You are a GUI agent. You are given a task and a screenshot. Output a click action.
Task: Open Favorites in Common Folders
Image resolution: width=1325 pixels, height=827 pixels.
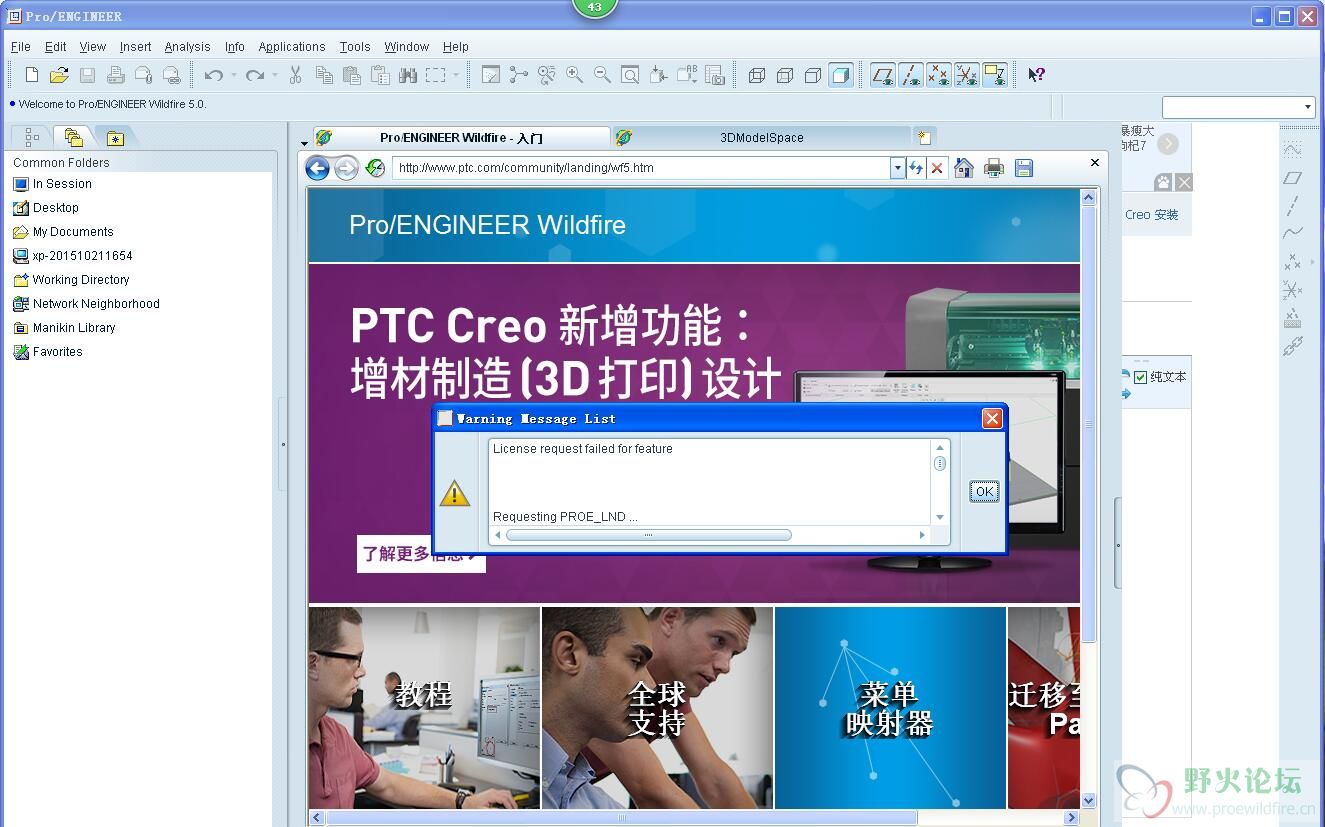point(48,352)
